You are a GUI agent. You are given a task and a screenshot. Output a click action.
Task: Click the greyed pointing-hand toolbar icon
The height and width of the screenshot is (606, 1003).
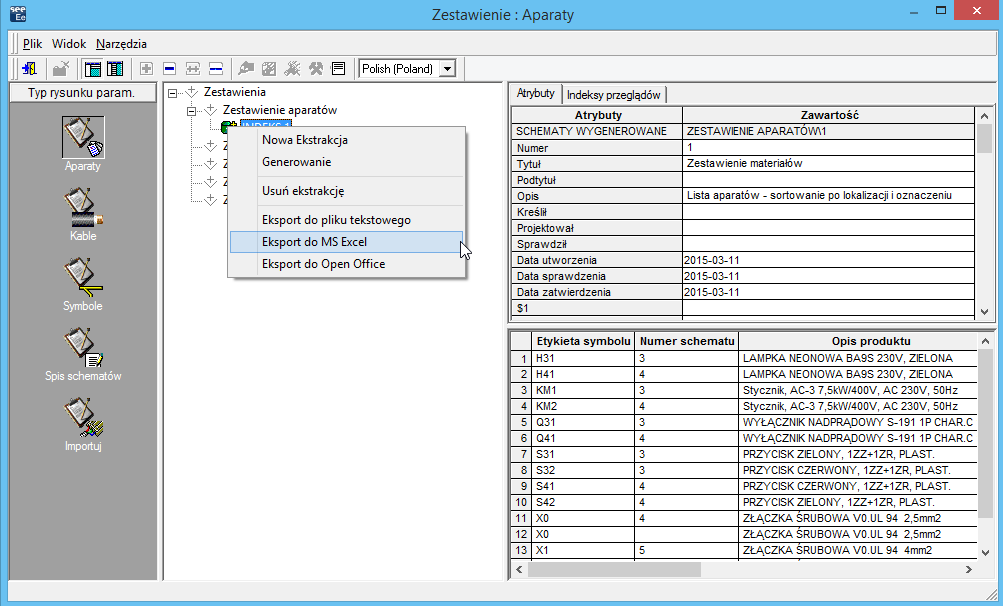(246, 68)
